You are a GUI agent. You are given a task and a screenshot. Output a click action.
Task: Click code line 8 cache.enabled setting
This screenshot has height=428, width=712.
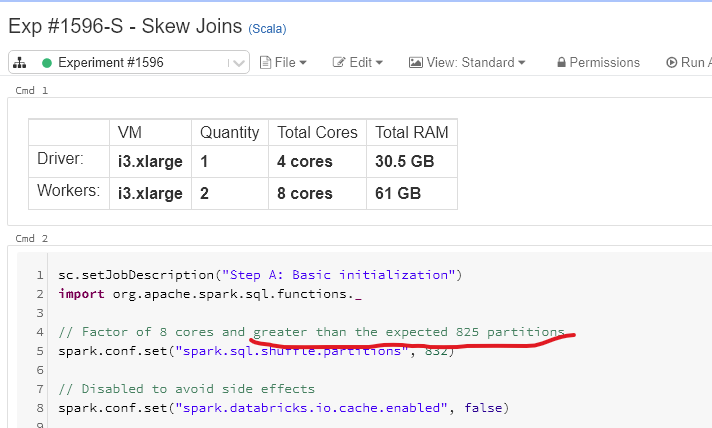click(282, 408)
